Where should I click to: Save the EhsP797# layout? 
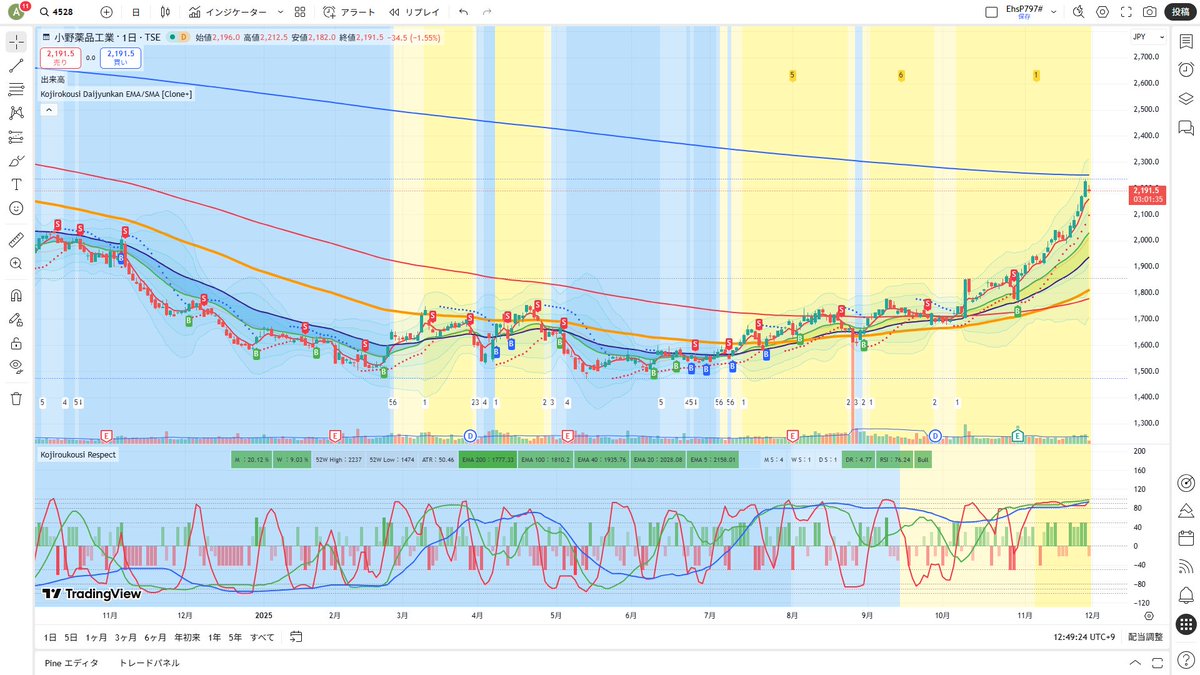[x=1024, y=12]
